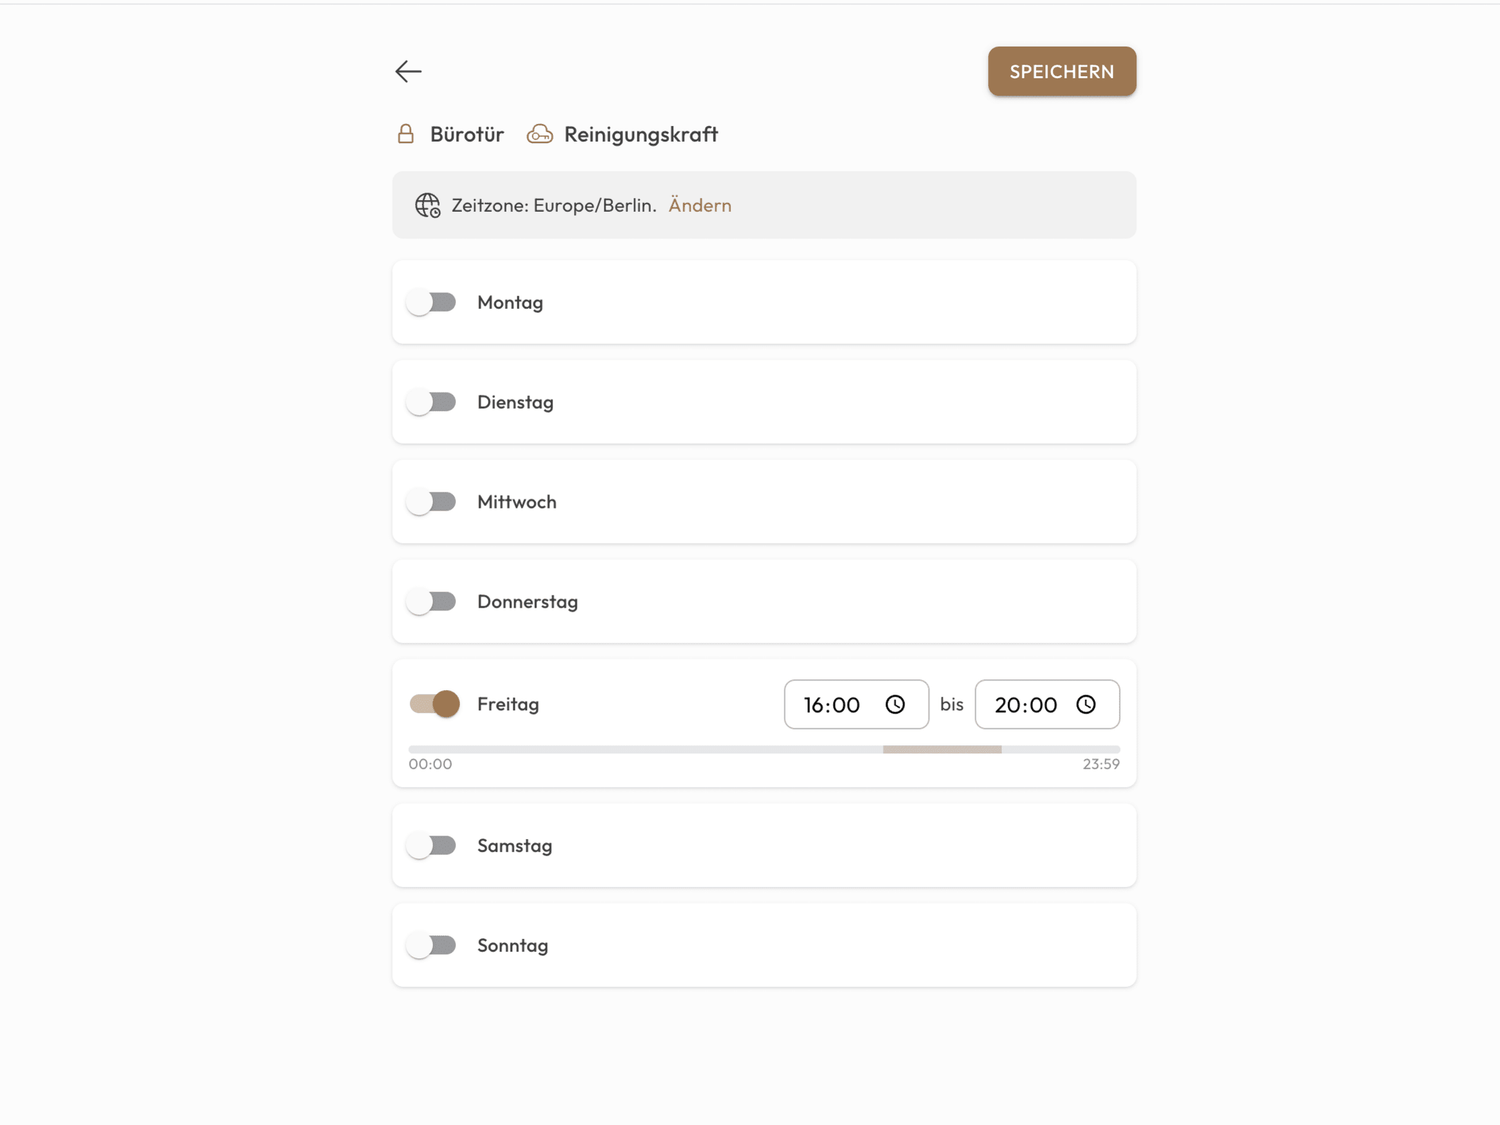Disable the Freitag toggle
Screen dimensions: 1500x1125
coord(435,704)
